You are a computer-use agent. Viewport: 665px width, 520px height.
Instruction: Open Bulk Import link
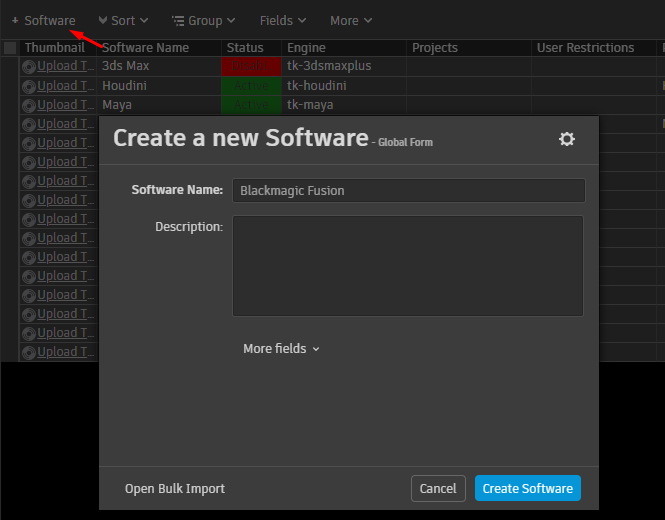pos(175,489)
